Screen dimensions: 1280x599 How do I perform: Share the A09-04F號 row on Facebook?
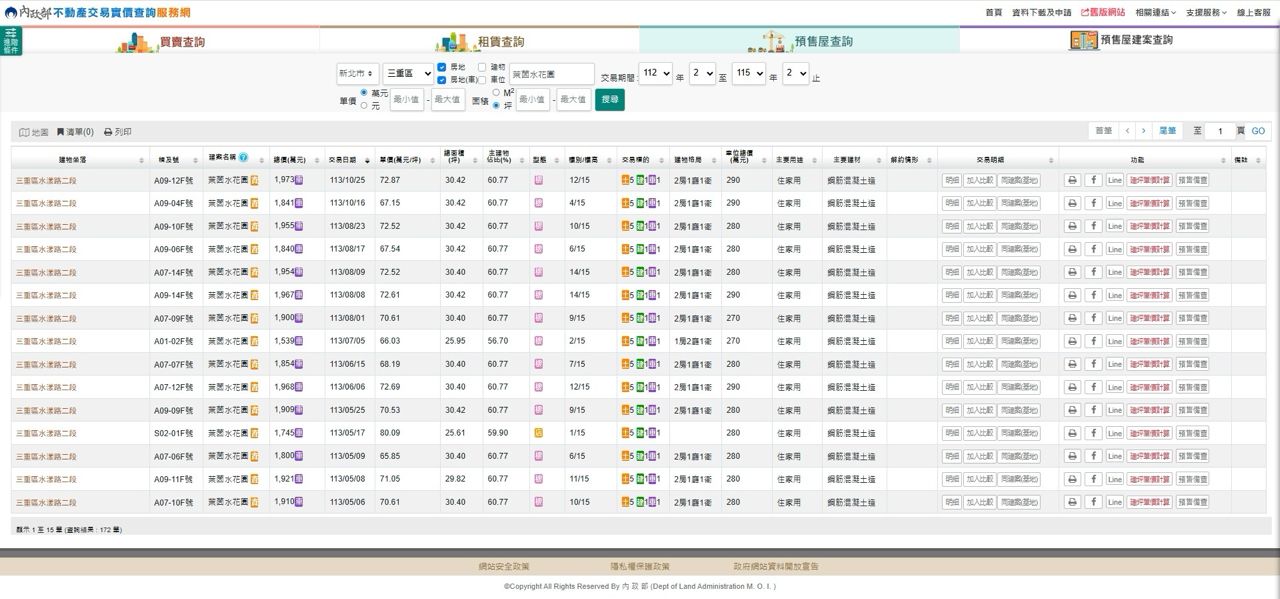[x=1093, y=203]
